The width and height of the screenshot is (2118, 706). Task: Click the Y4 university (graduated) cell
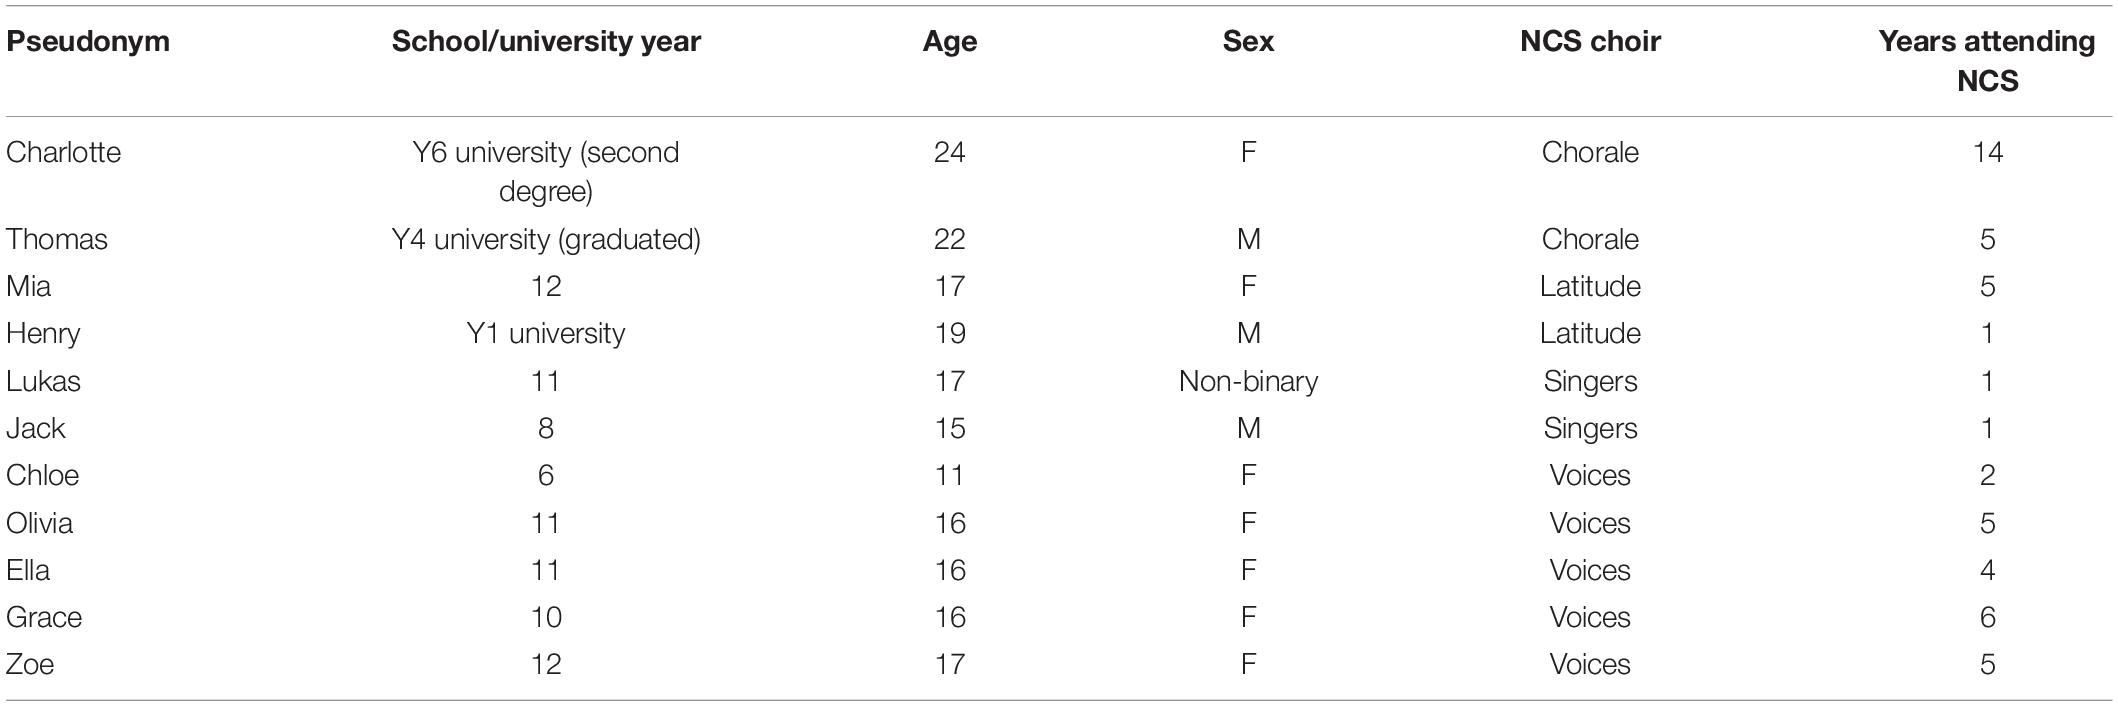point(546,240)
